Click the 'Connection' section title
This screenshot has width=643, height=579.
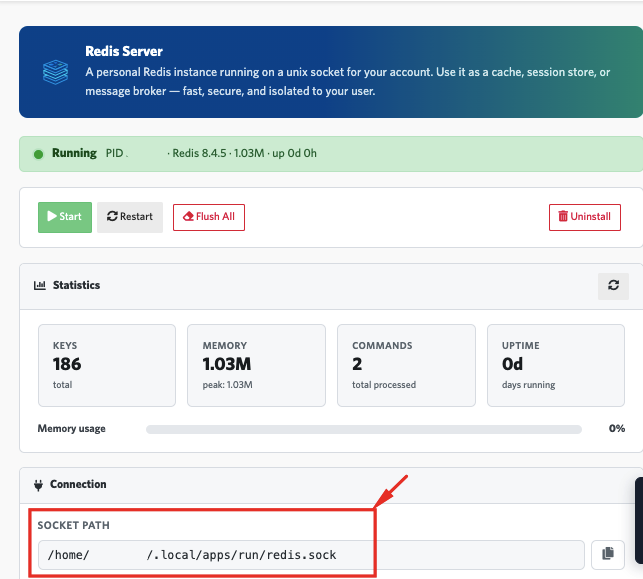78,484
